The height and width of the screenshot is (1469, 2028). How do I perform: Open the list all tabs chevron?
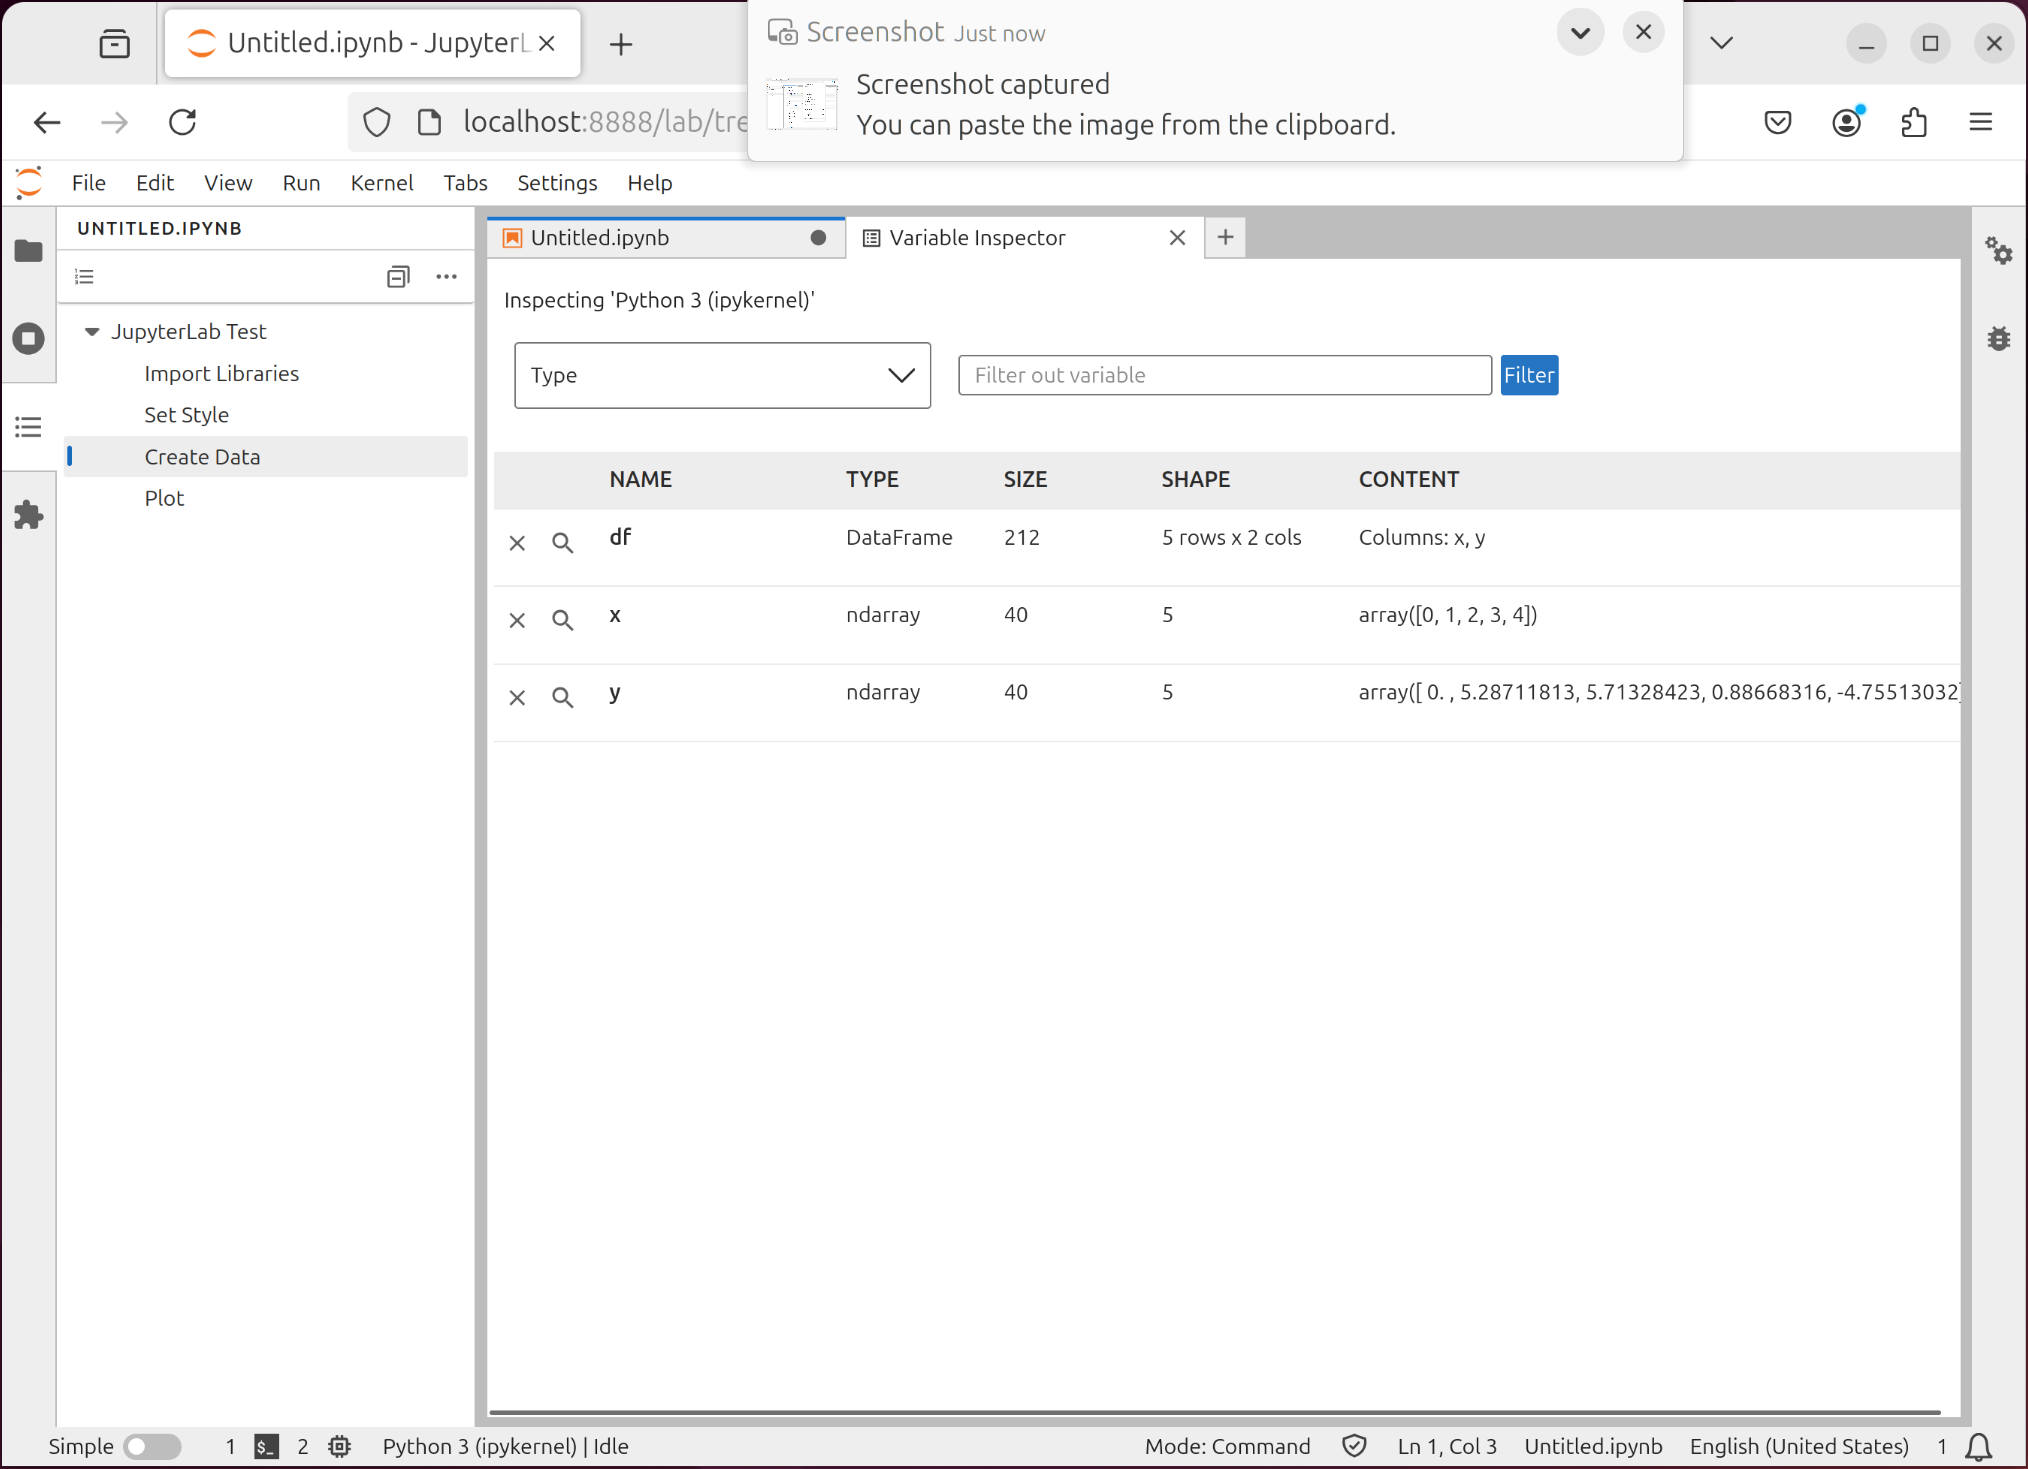pyautogui.click(x=1722, y=43)
